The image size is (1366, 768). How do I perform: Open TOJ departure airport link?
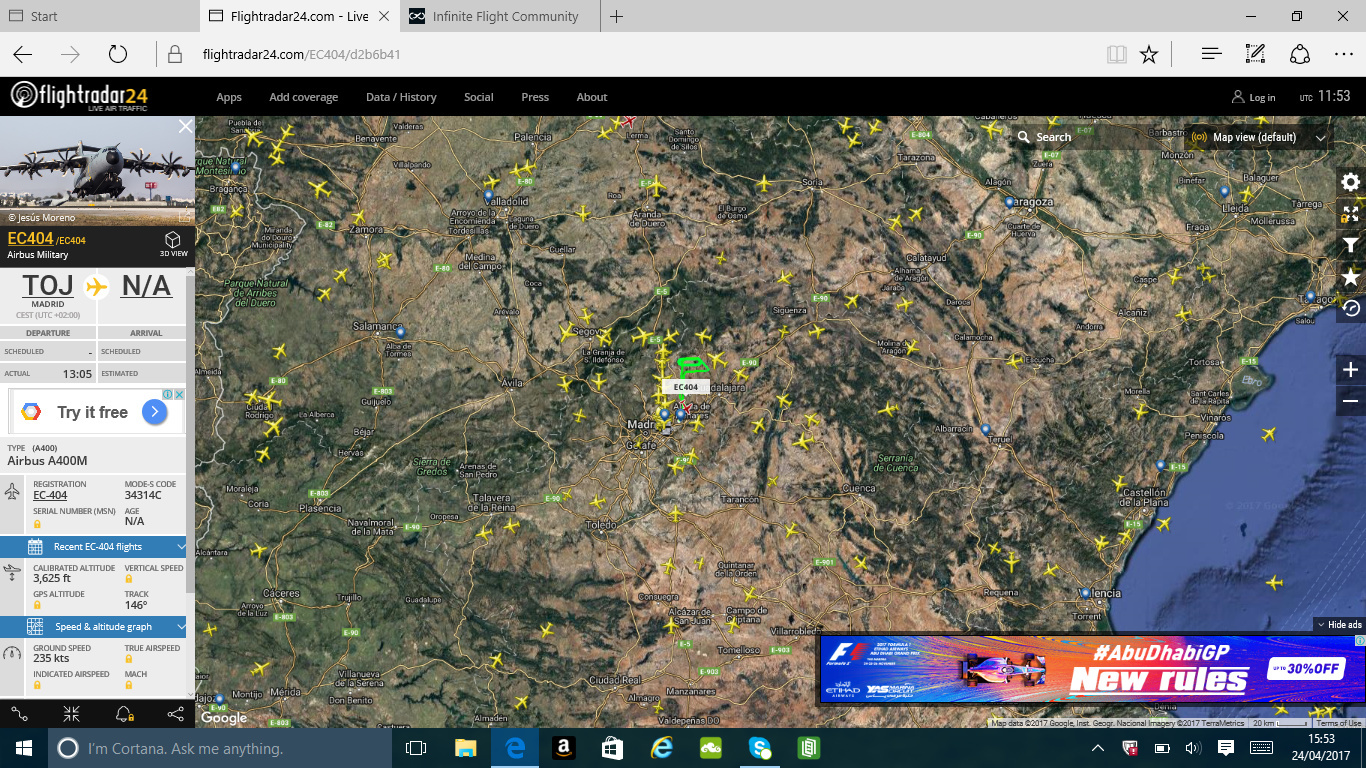point(48,285)
